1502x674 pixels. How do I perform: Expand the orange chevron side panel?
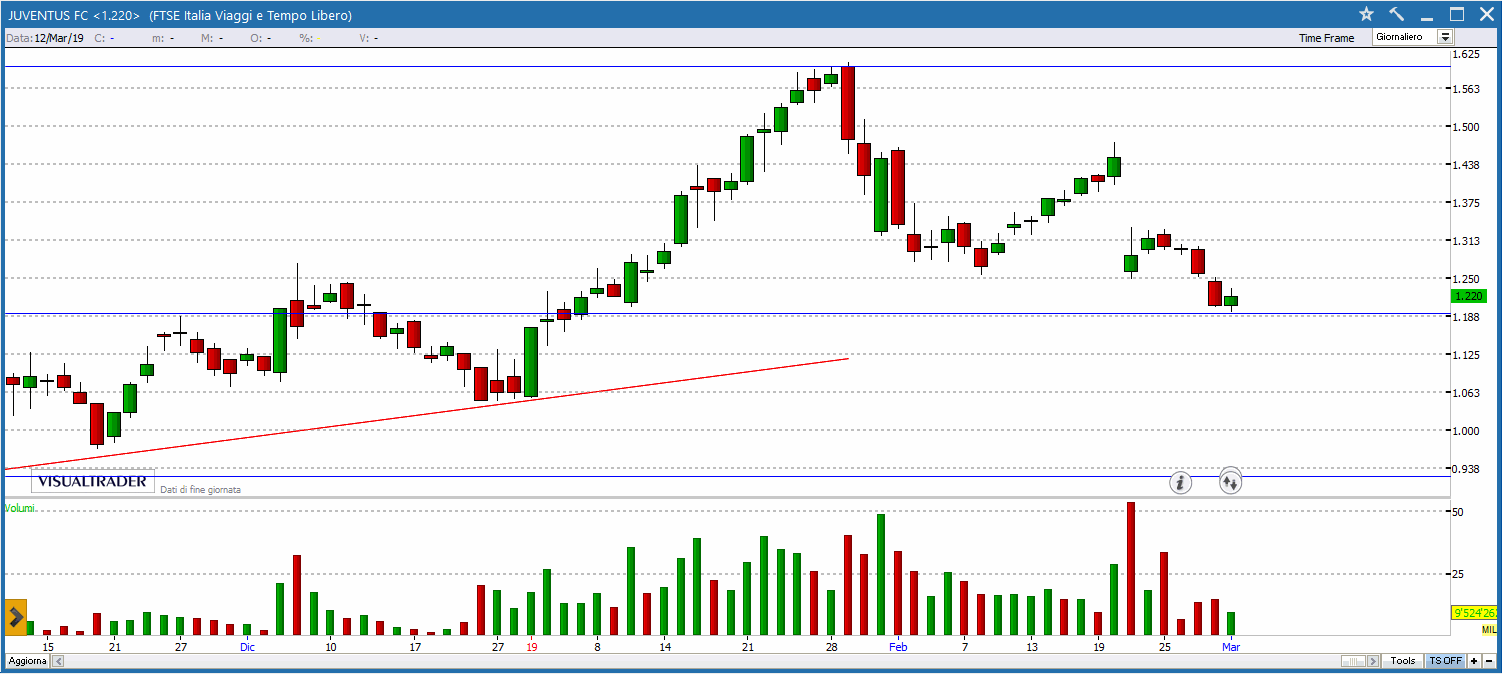[x=15, y=618]
